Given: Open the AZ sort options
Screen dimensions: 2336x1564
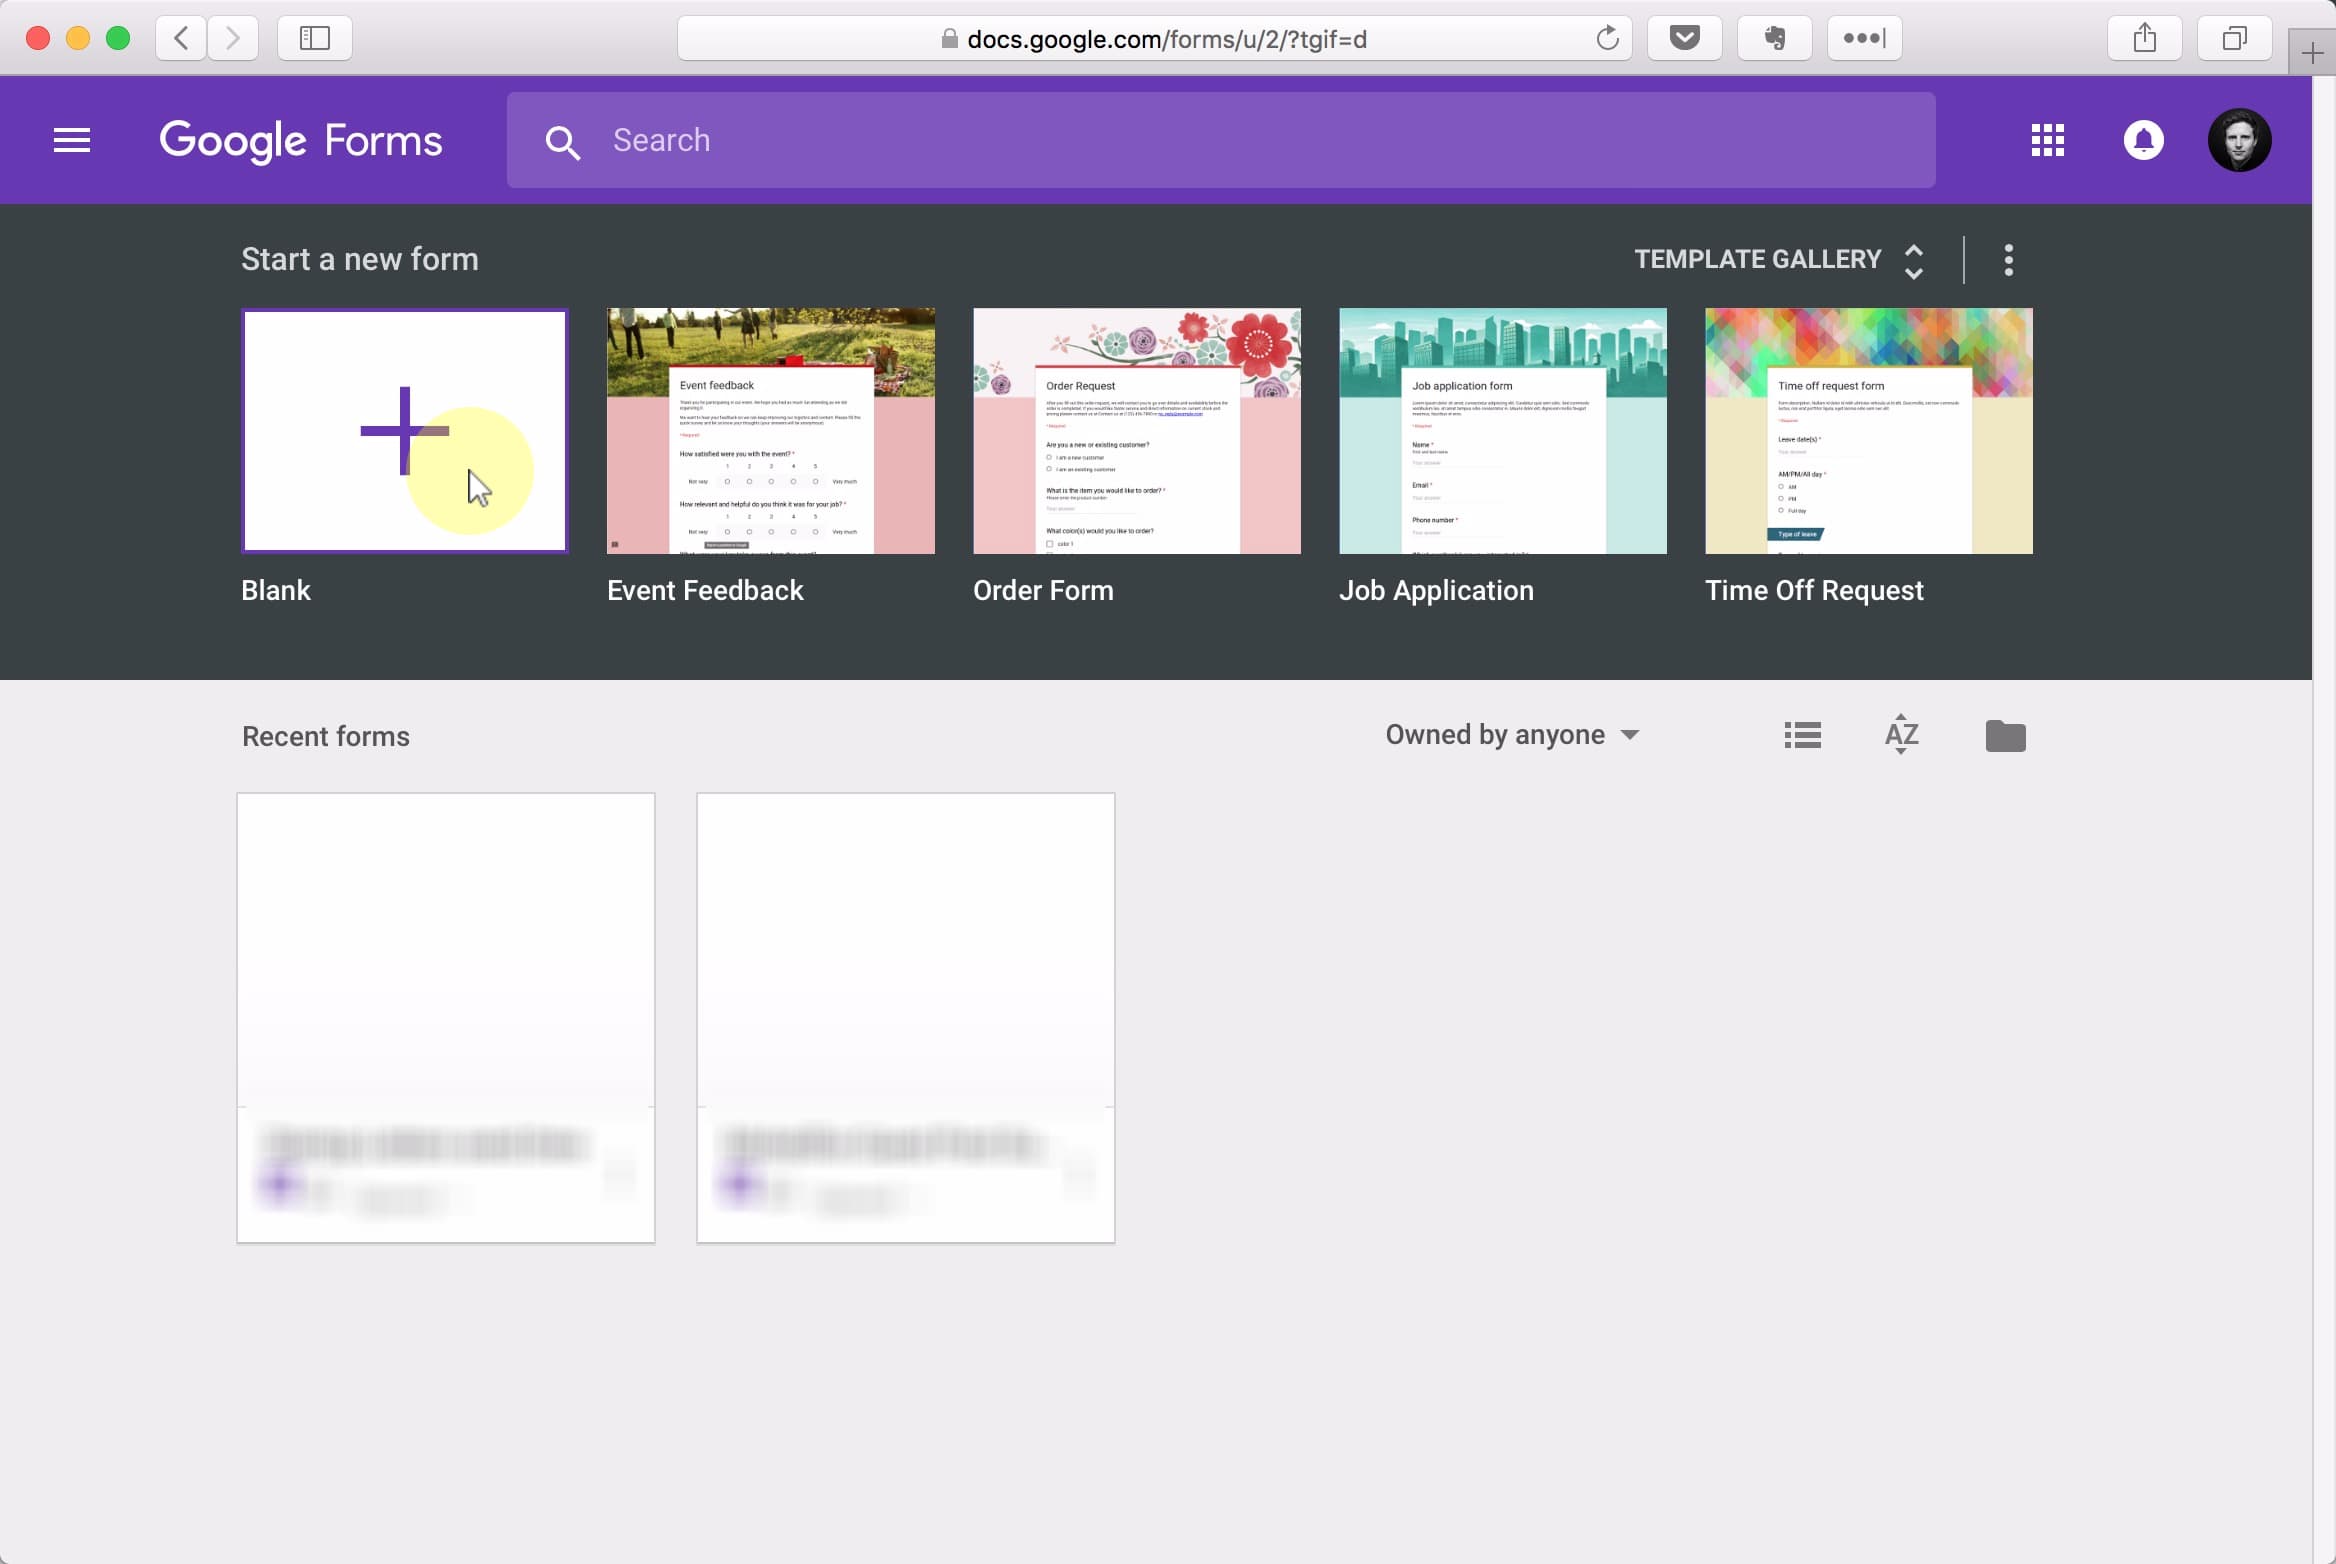Looking at the screenshot, I should point(1901,735).
